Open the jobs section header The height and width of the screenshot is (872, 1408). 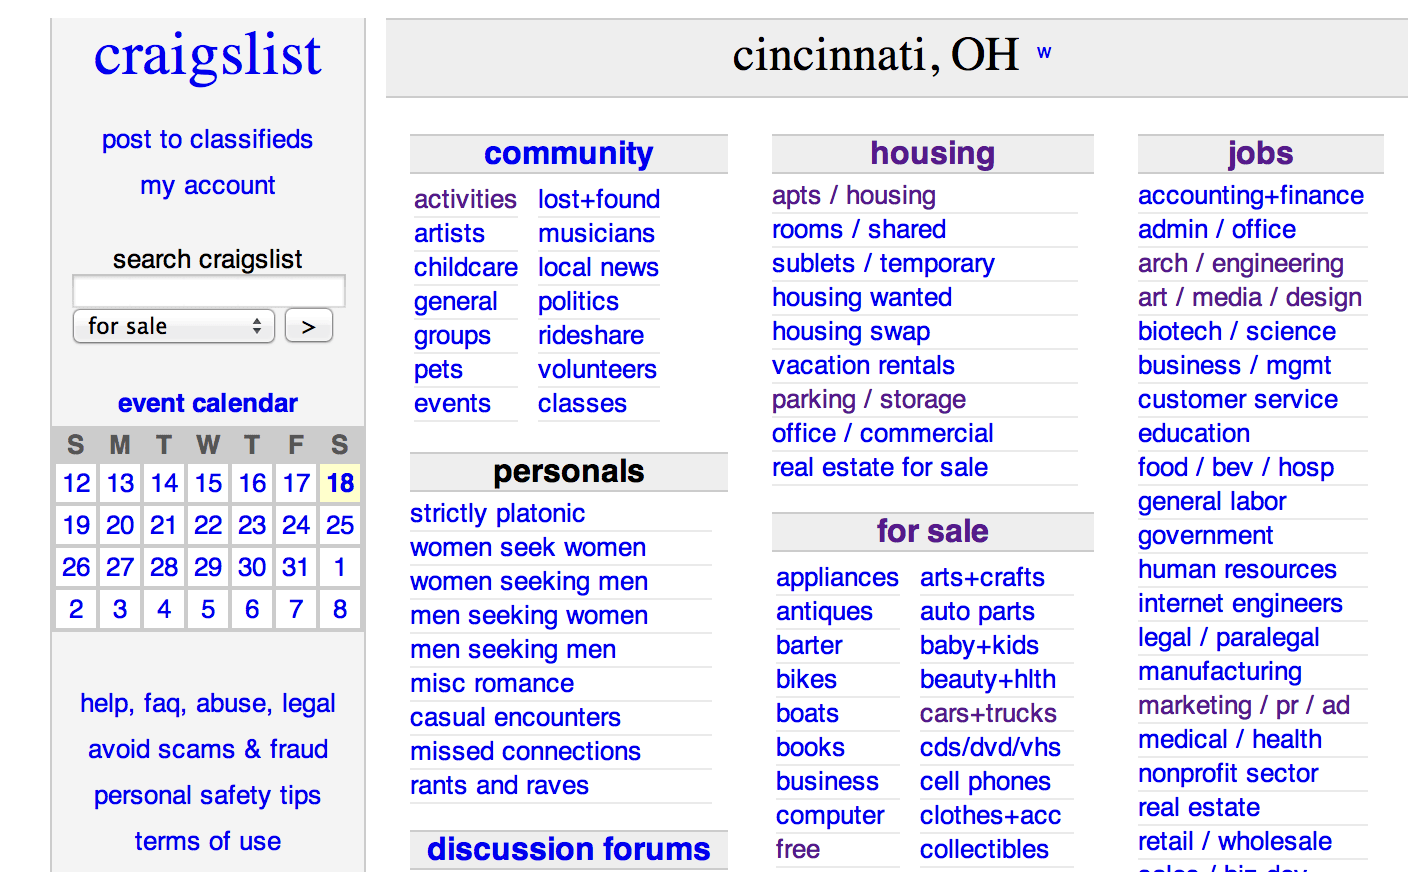pos(1260,153)
